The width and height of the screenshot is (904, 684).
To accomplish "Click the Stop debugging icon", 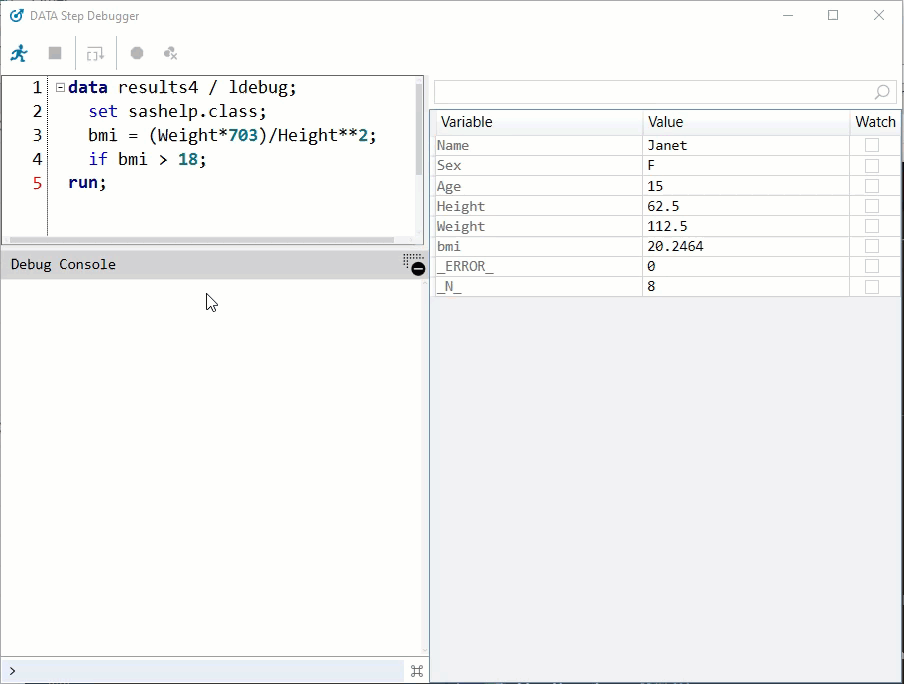I will [55, 52].
